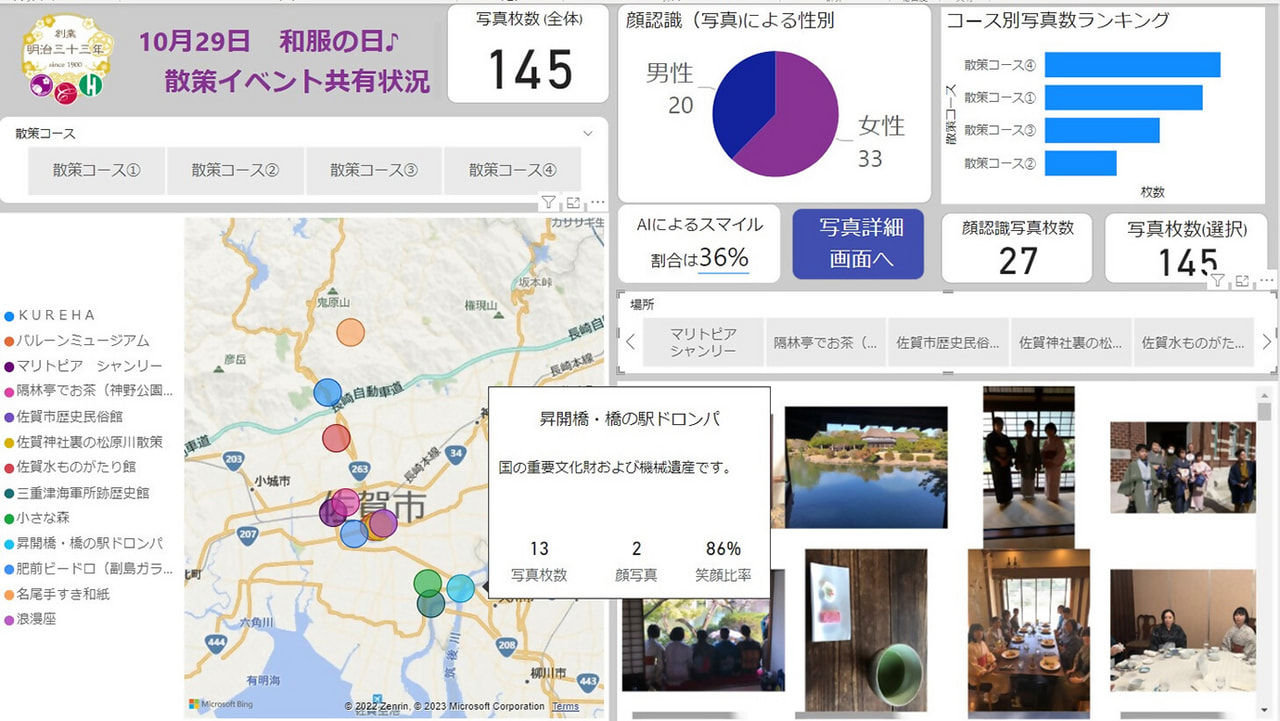Select 散策コース② slicer button
Image resolution: width=1280 pixels, height=721 pixels.
coord(235,170)
